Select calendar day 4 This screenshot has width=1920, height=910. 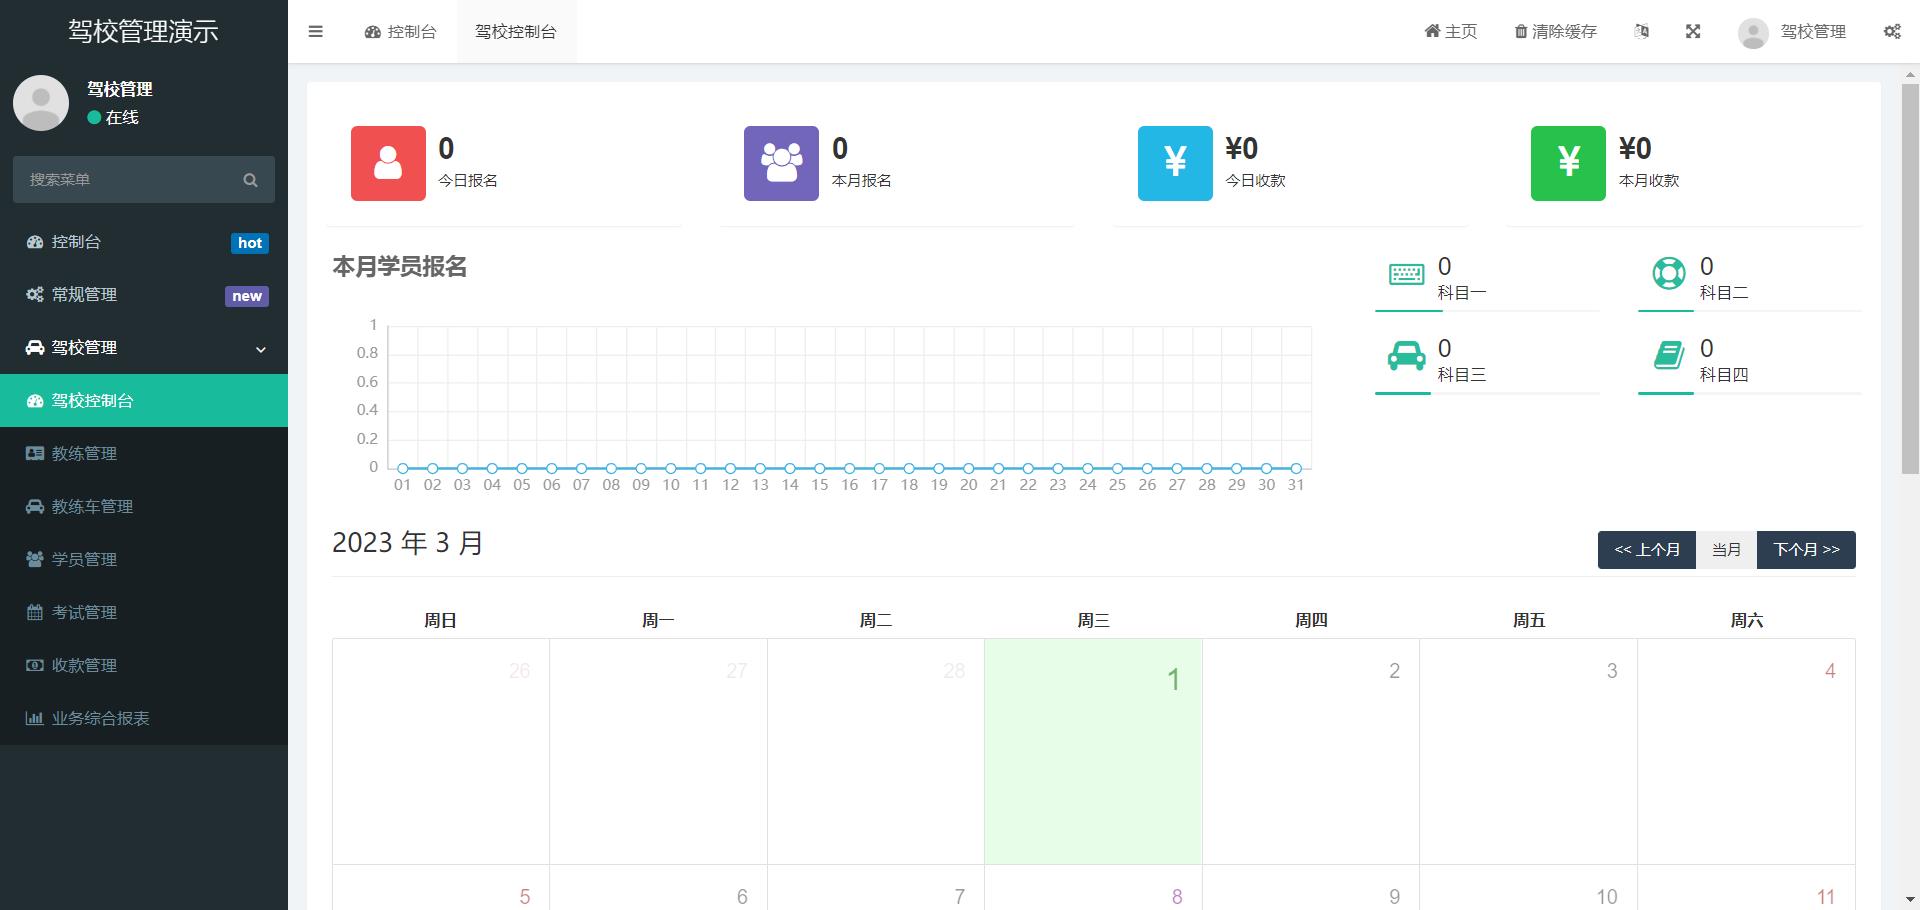pyautogui.click(x=1746, y=751)
